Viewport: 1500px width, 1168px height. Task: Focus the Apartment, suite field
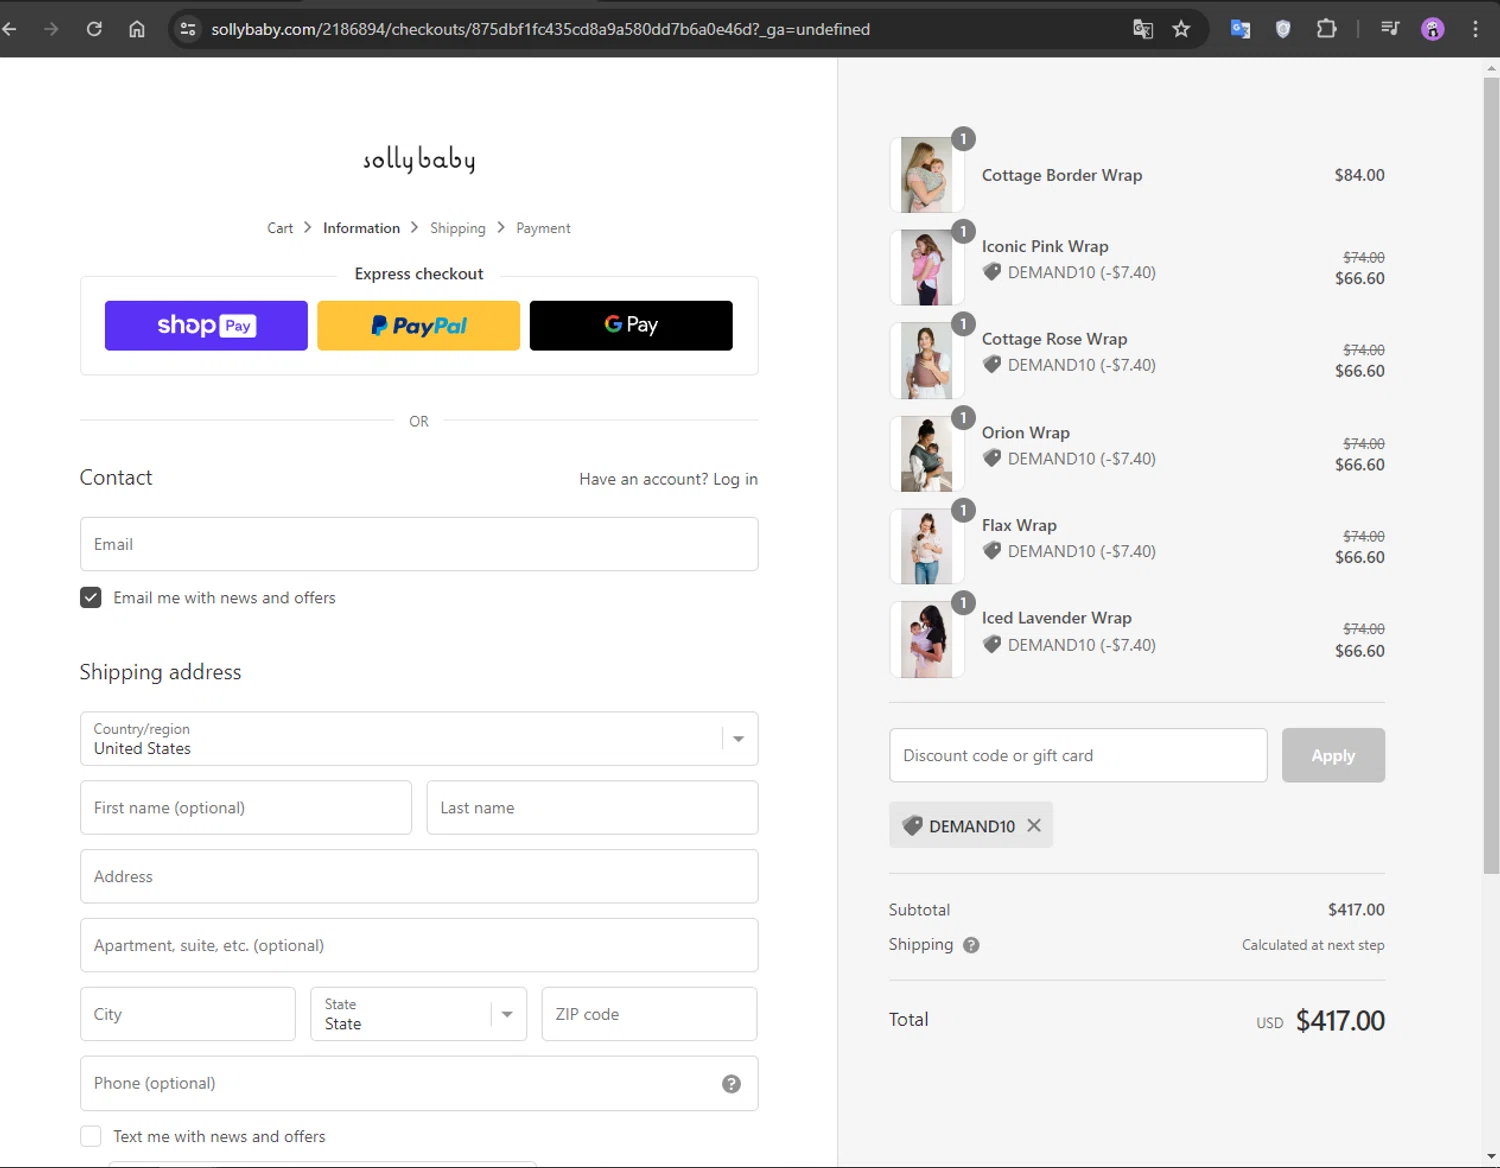click(419, 945)
